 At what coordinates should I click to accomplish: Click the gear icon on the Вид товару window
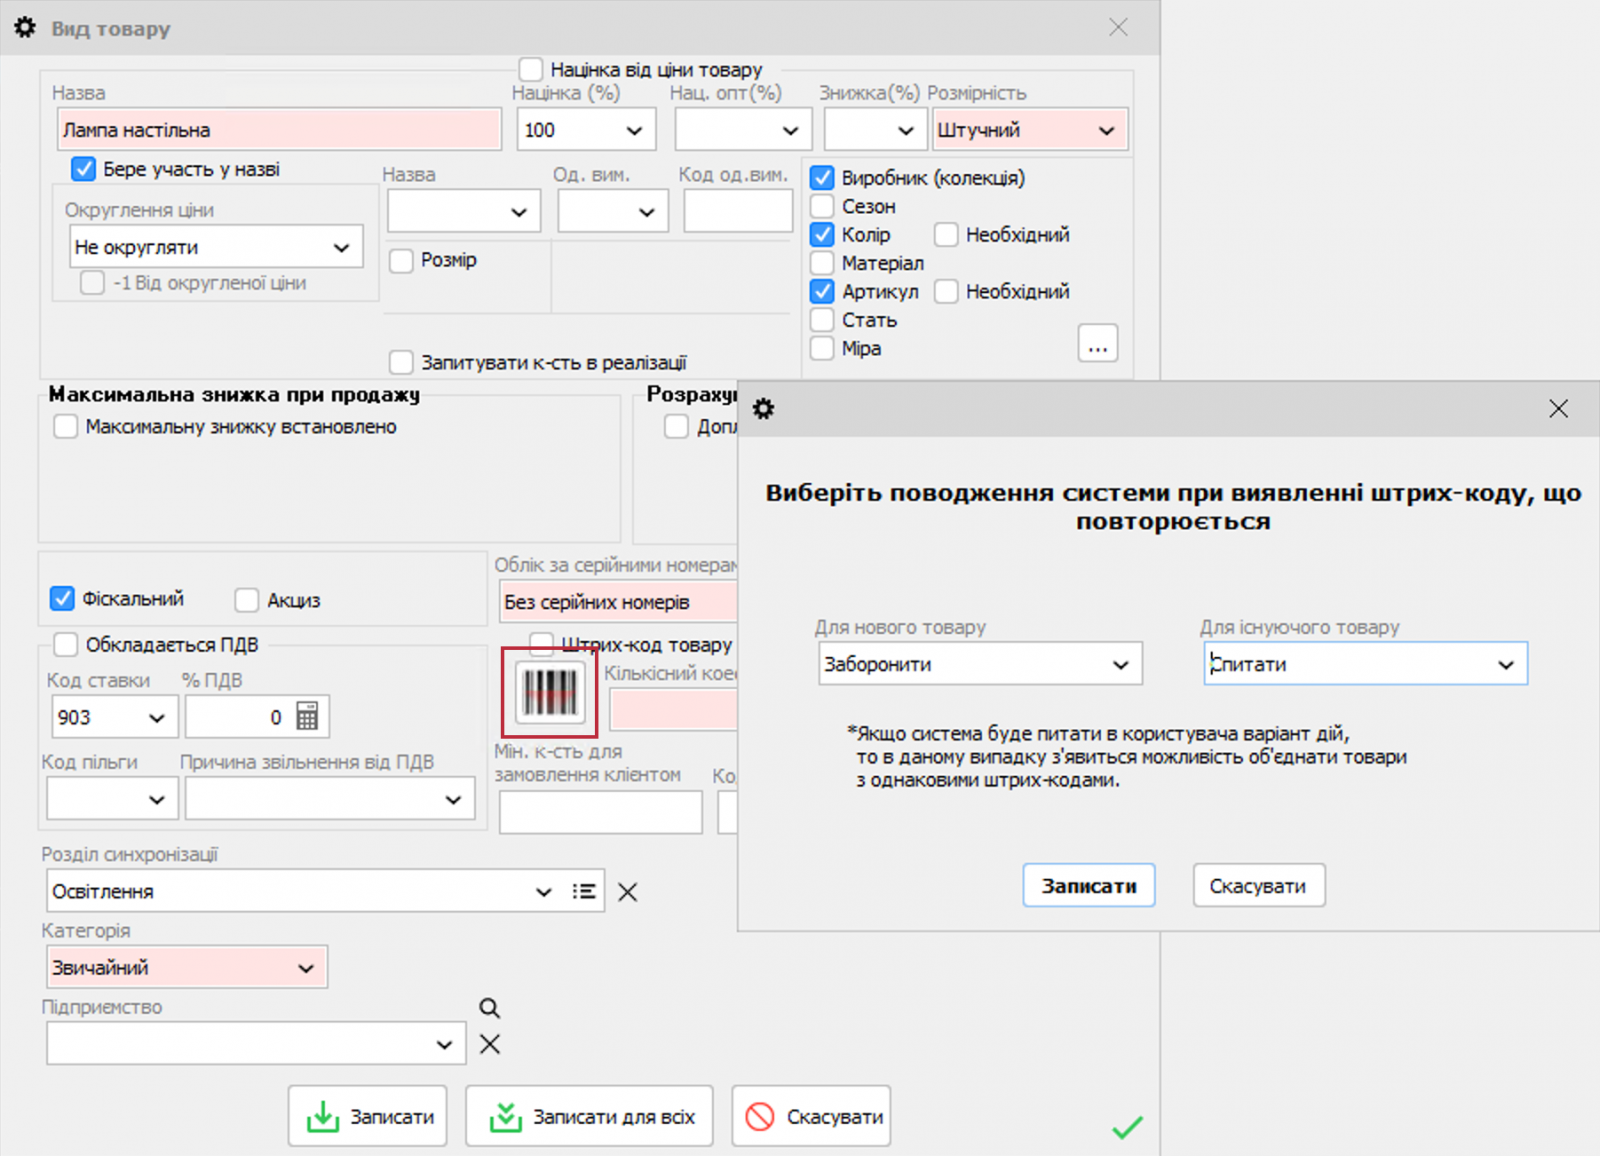pos(24,28)
